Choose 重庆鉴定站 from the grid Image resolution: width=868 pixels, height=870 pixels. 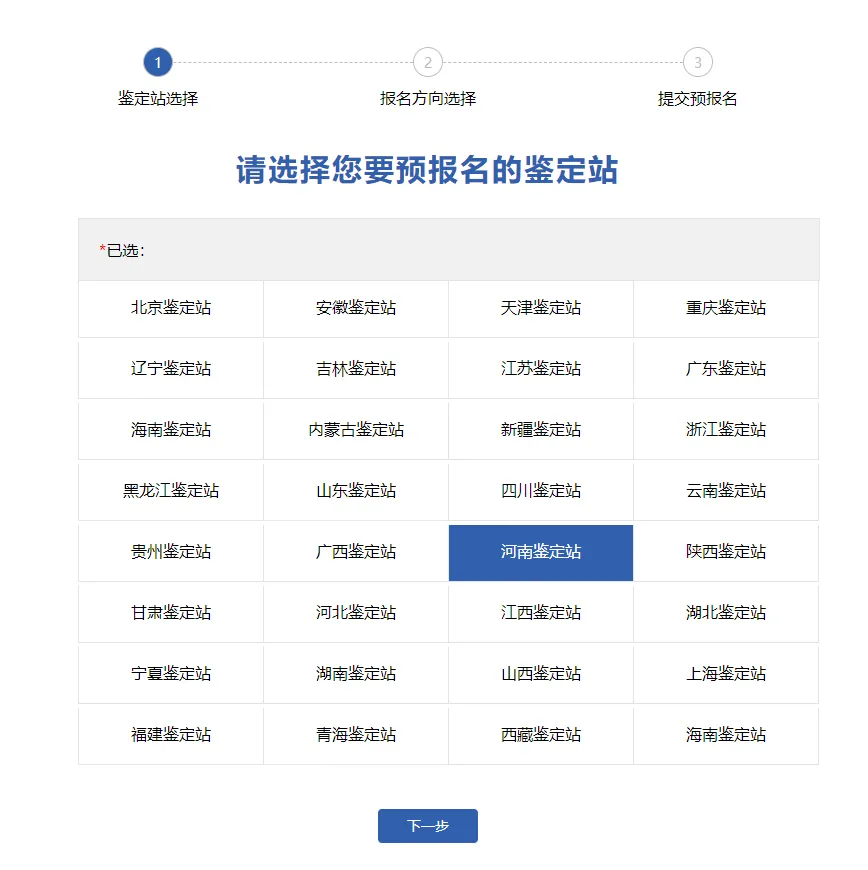(726, 308)
